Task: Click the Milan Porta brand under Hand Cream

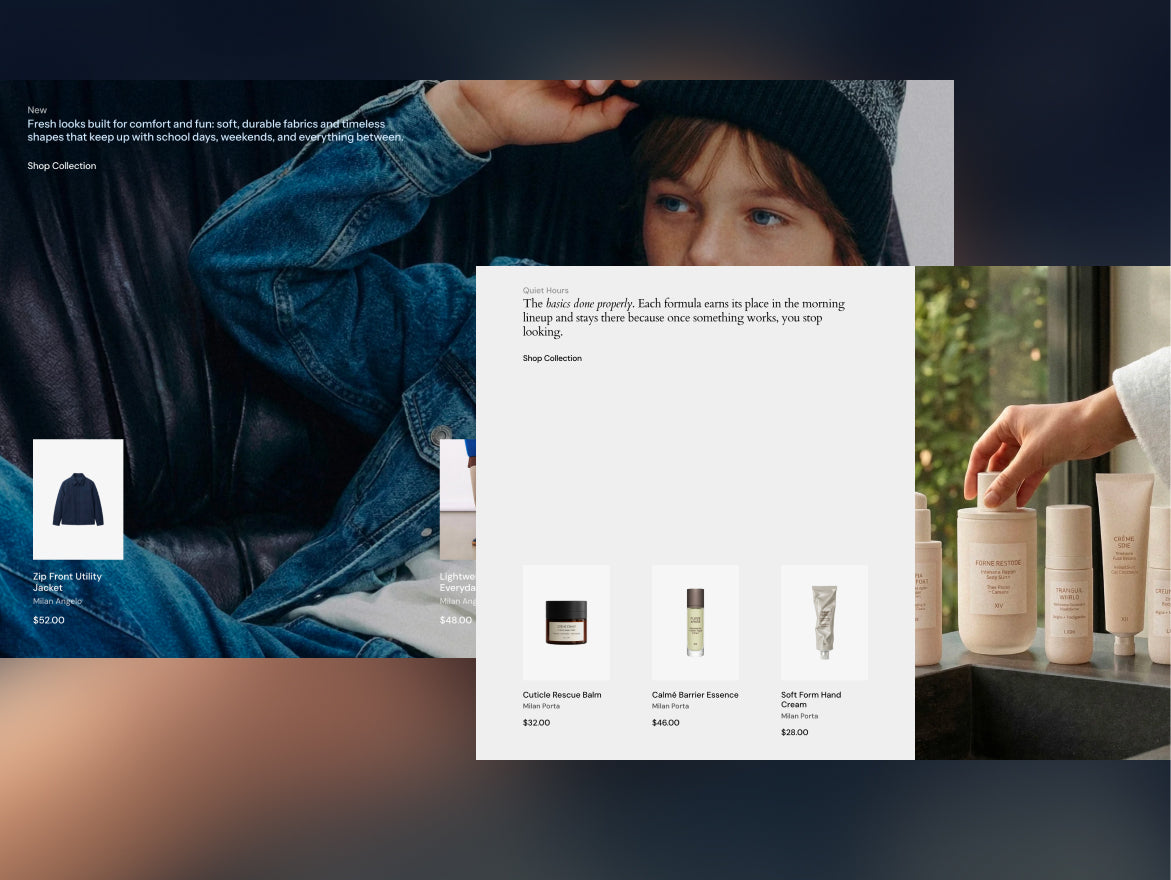Action: click(x=800, y=716)
